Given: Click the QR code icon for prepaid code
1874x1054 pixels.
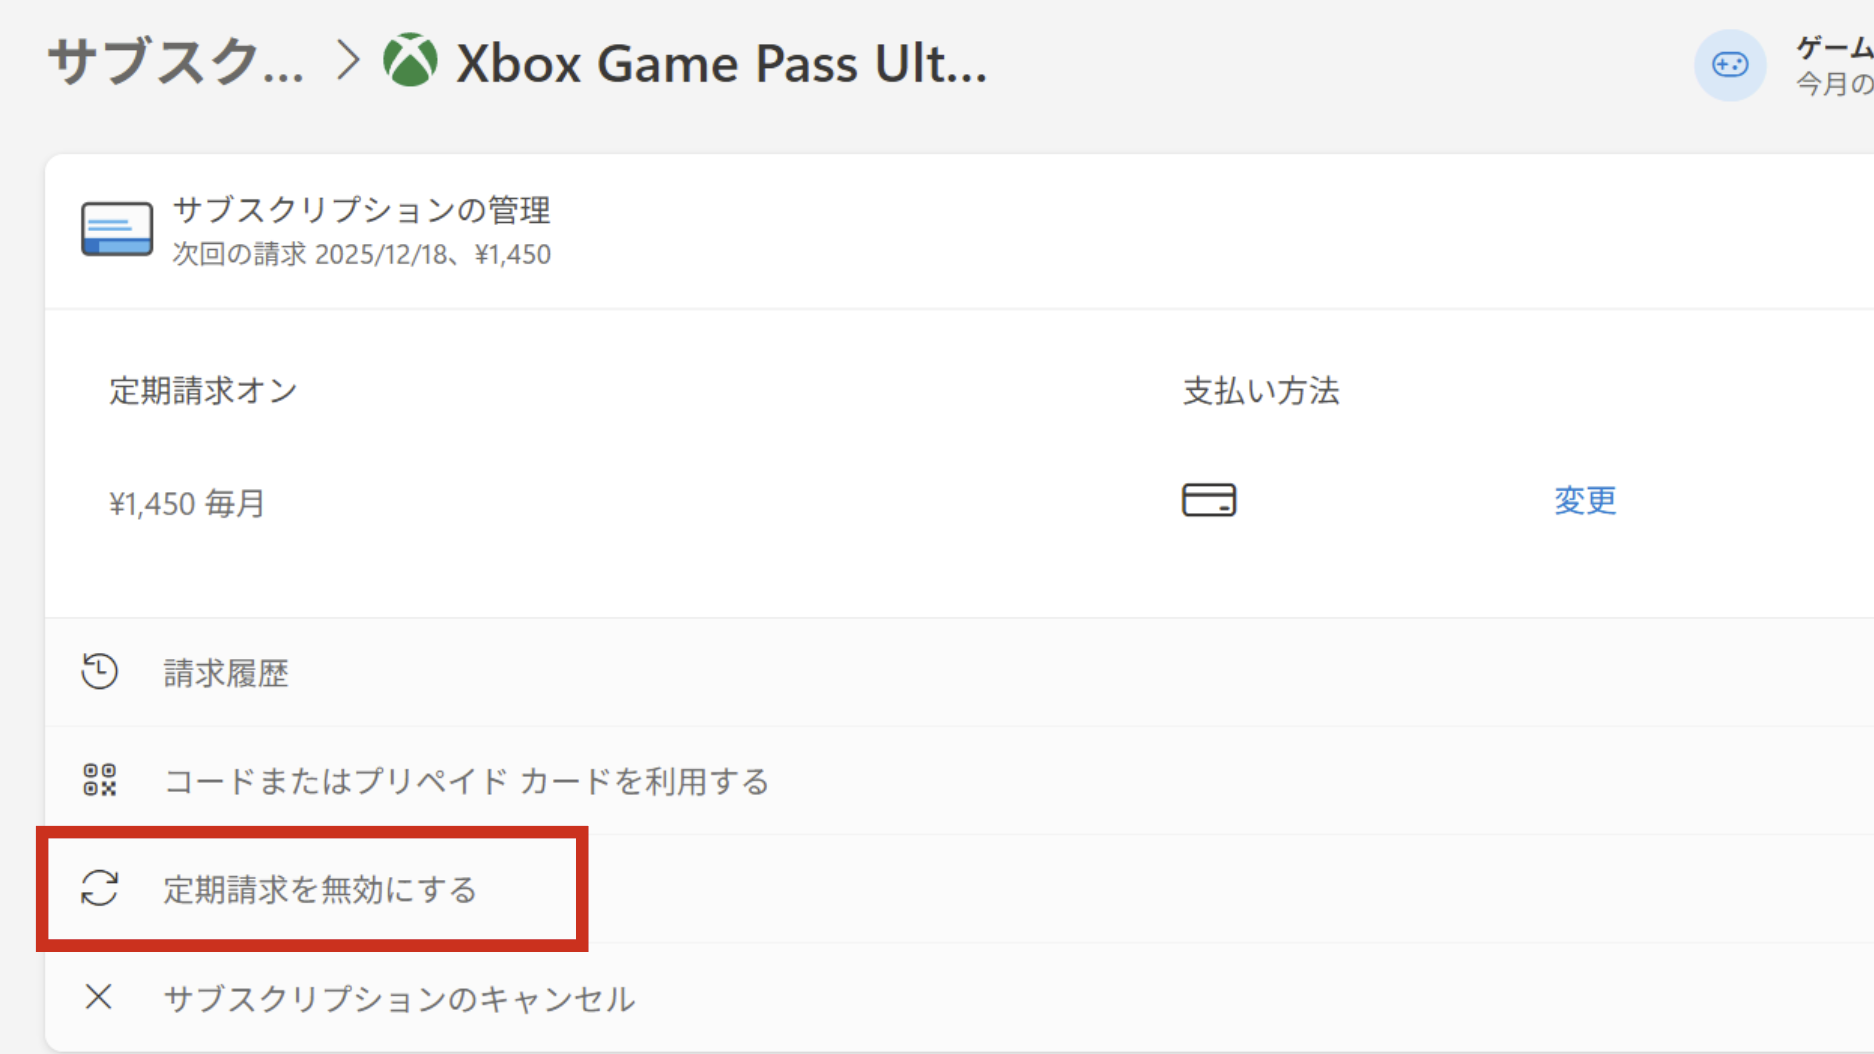Looking at the screenshot, I should 99,780.
